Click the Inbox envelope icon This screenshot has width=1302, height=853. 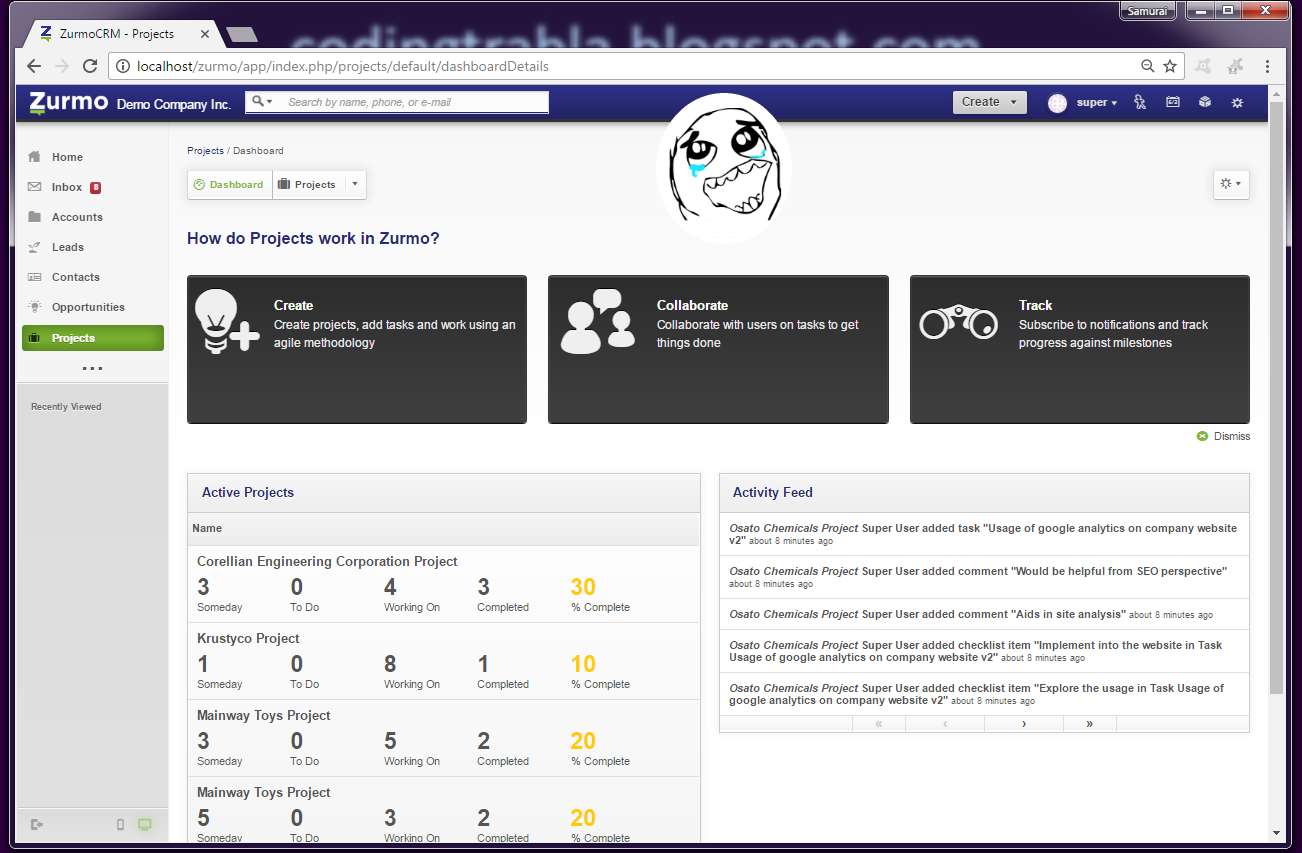(x=35, y=187)
